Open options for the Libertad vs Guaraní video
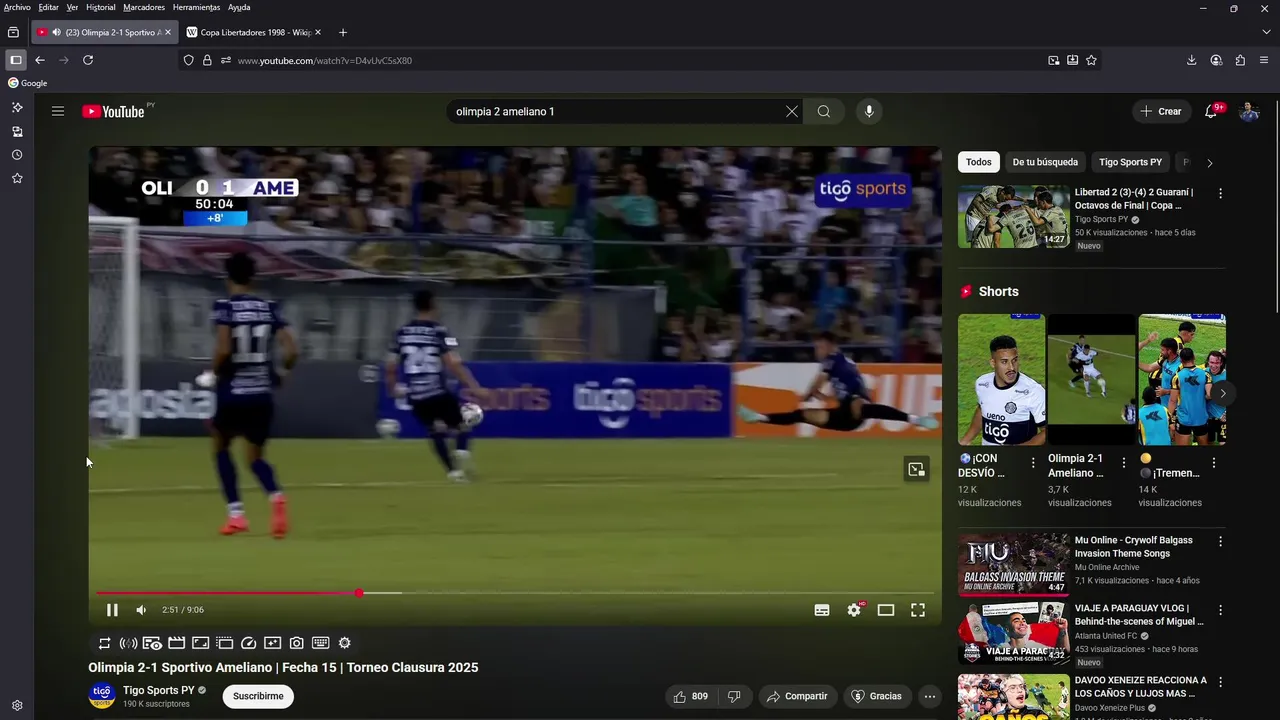 [1220, 193]
